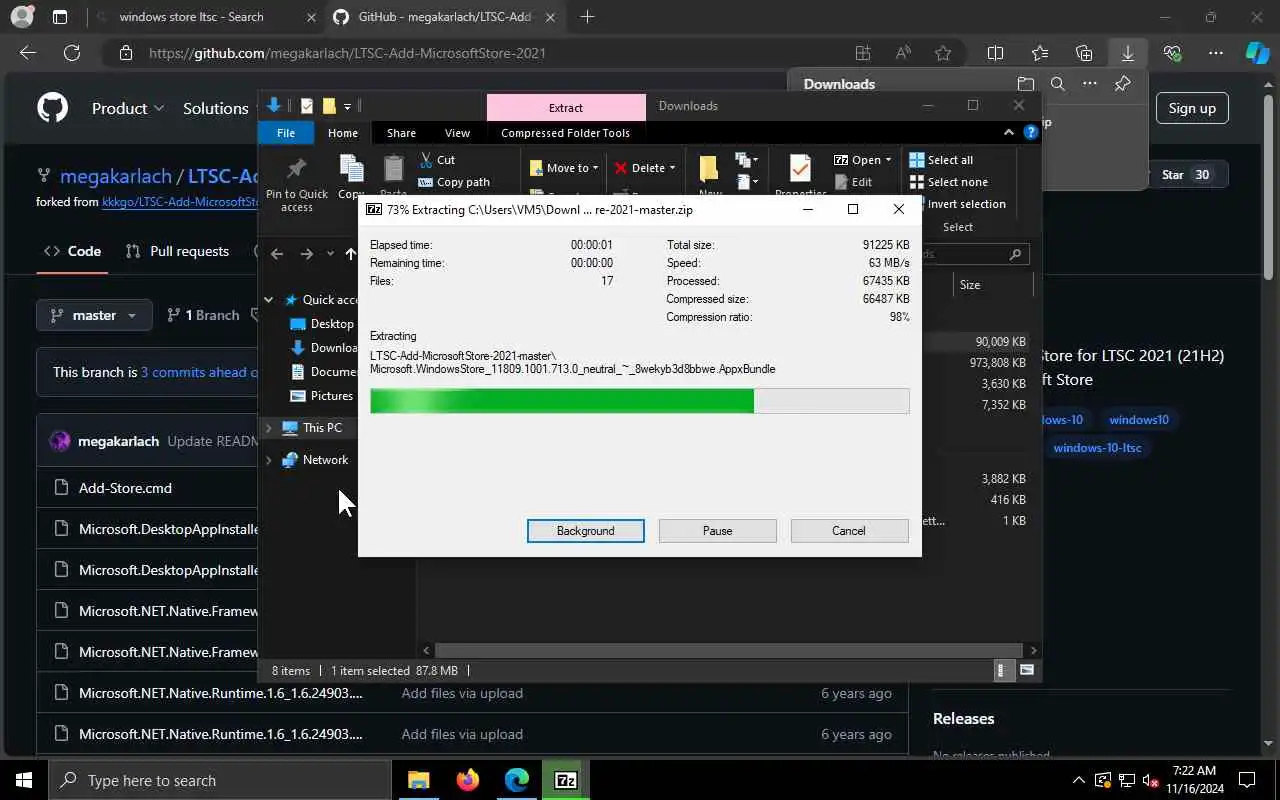Open the Move to dropdown
Viewport: 1280px width, 800px height.
click(564, 168)
